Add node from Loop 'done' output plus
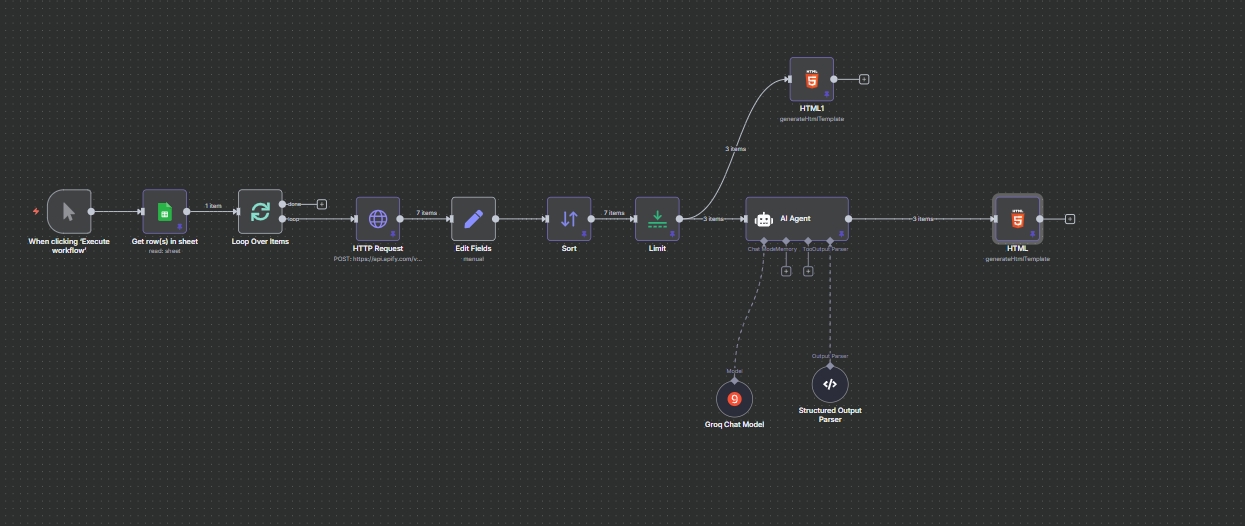 coord(322,204)
